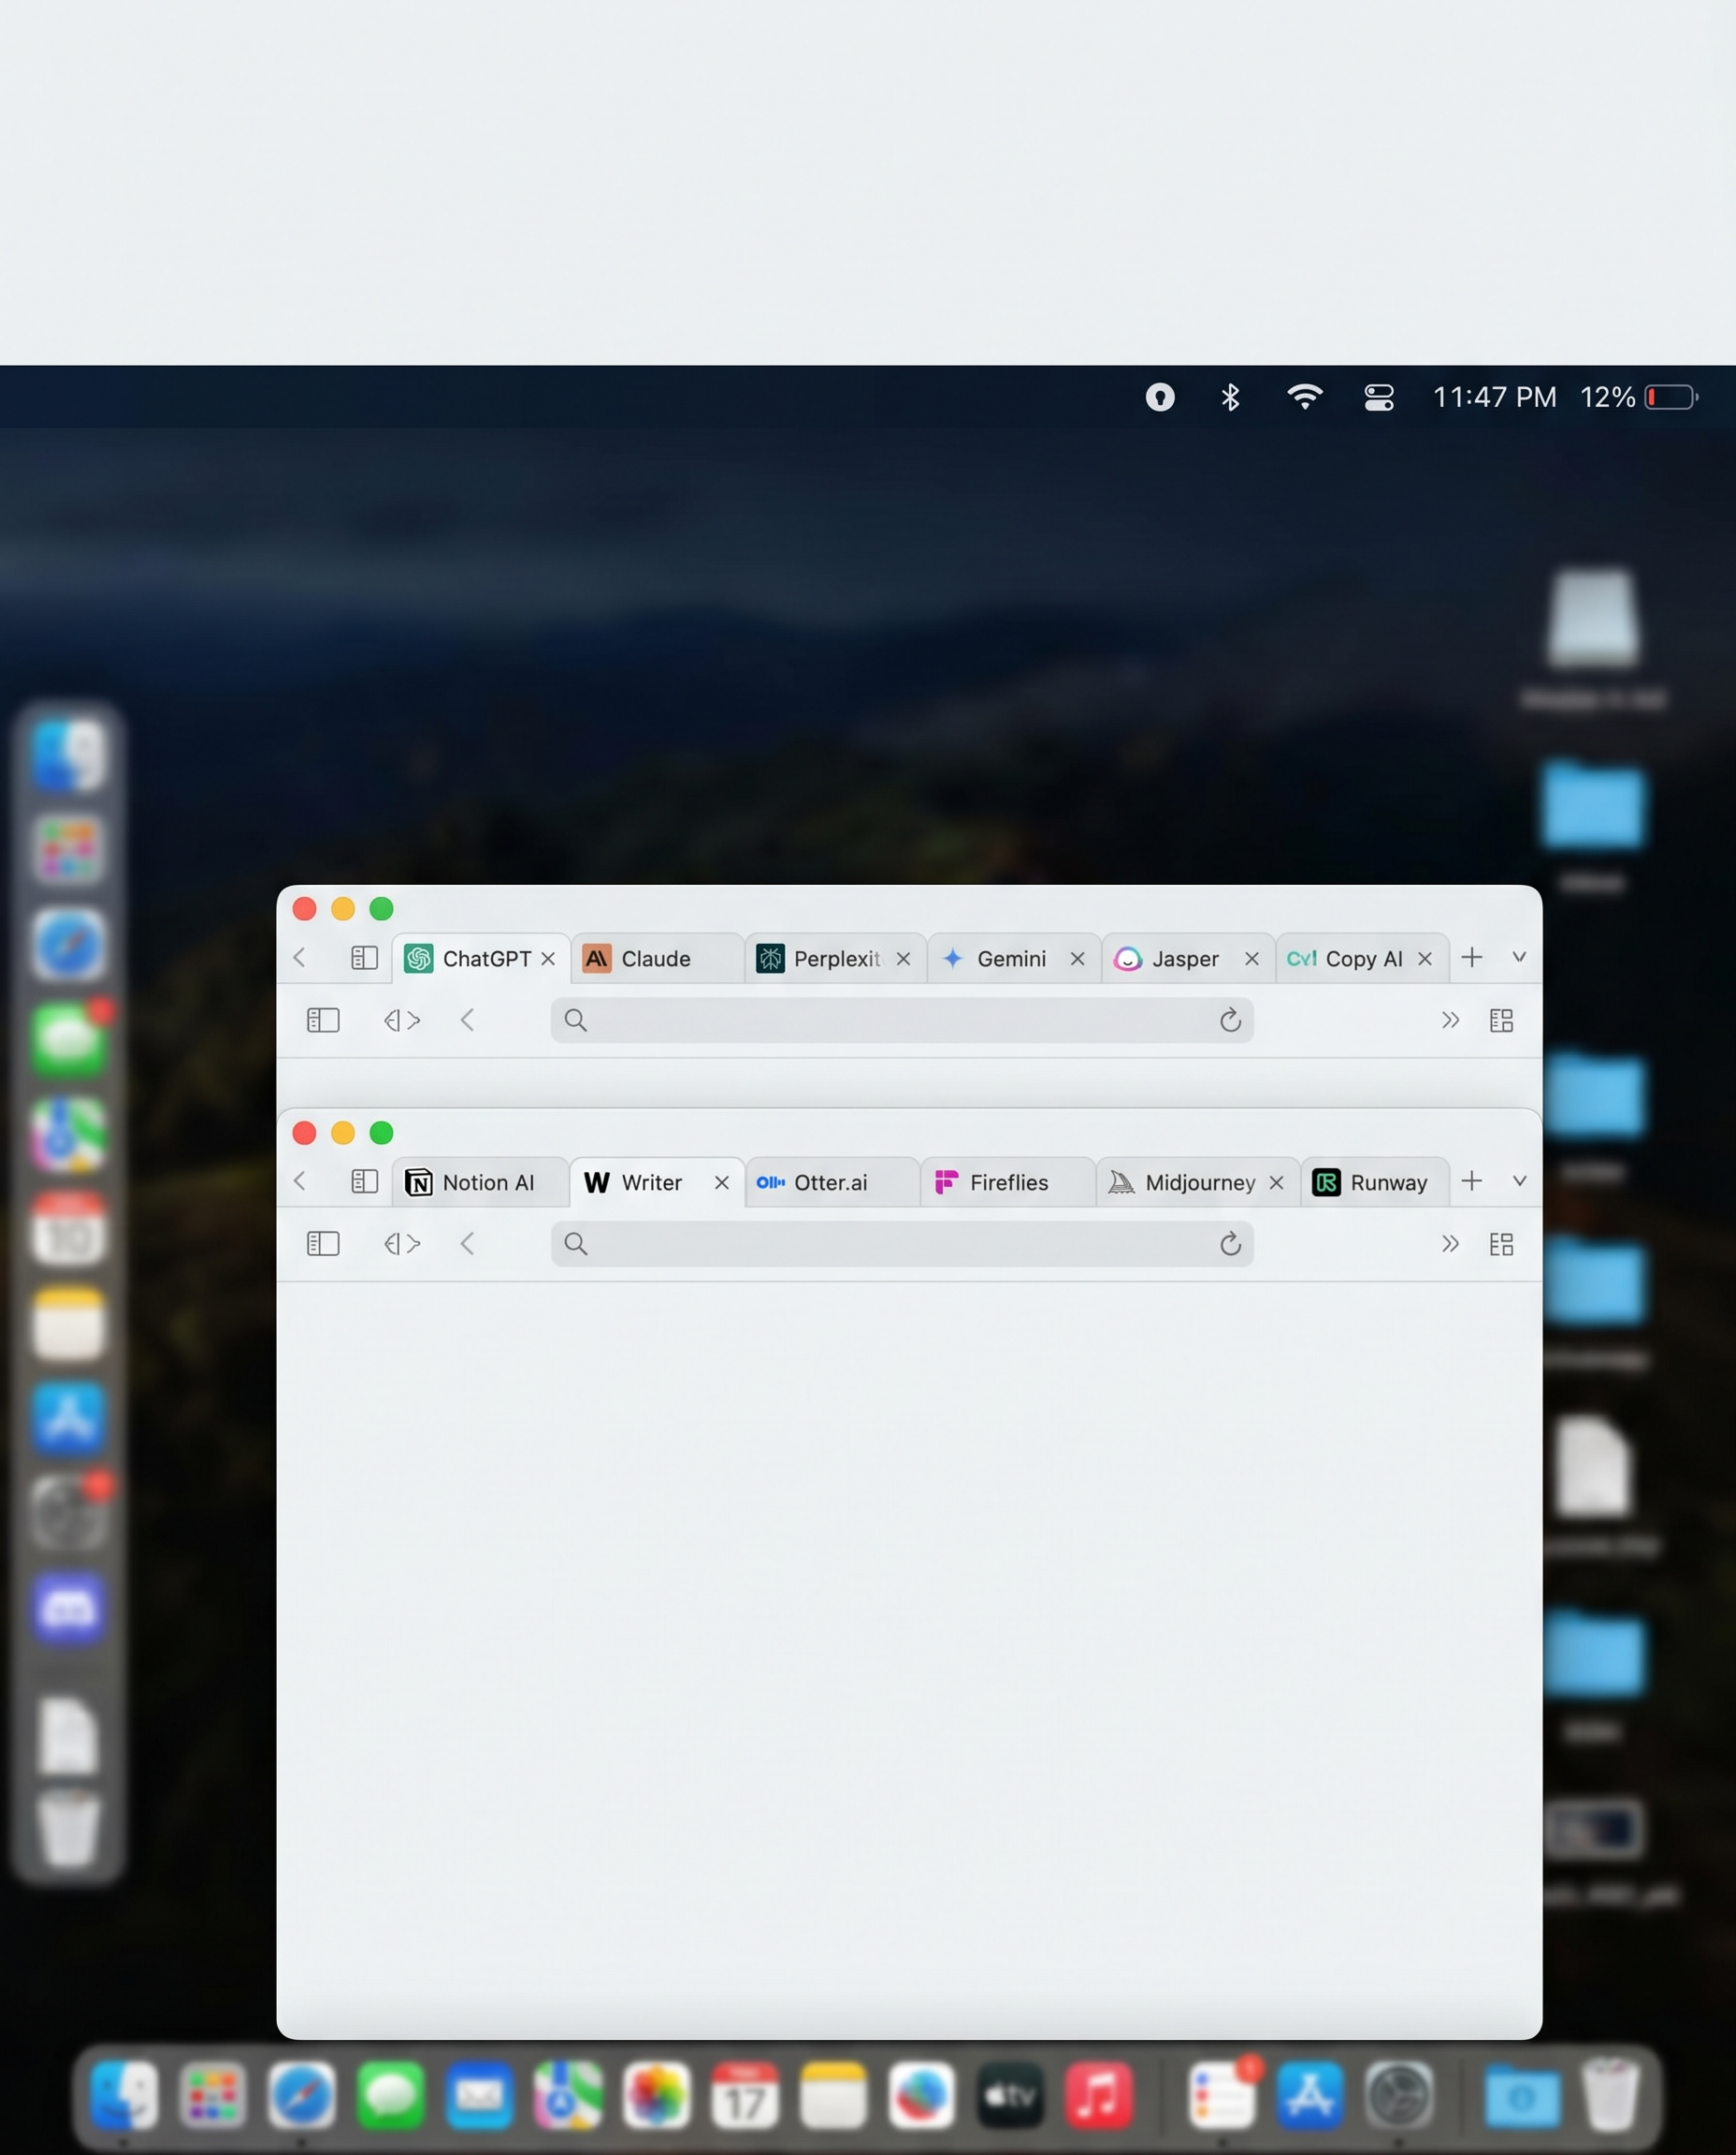Open tab overview grid in top window

tap(1501, 1020)
